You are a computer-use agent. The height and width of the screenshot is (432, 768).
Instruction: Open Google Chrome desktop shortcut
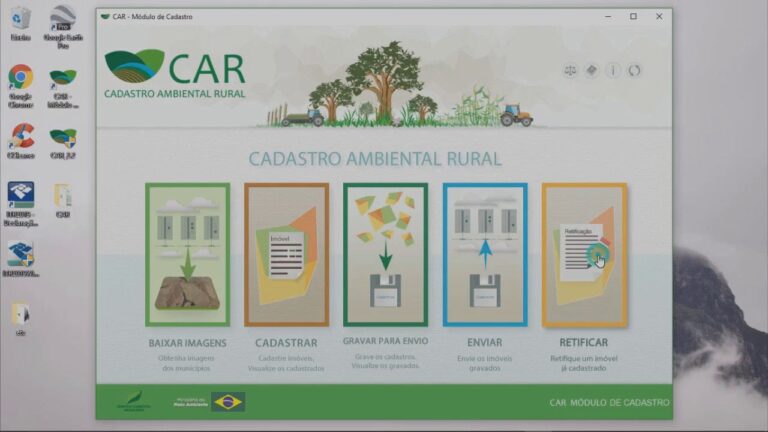click(21, 86)
